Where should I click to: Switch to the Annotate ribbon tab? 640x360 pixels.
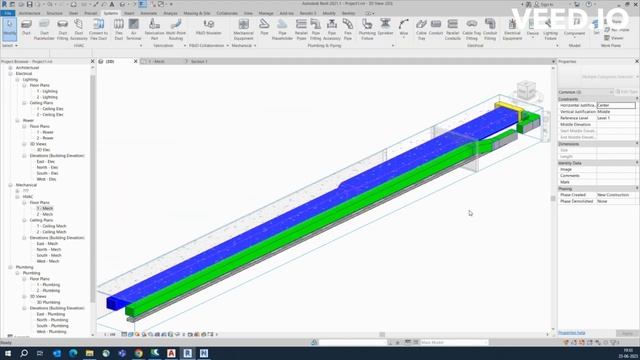pyautogui.click(x=149, y=13)
